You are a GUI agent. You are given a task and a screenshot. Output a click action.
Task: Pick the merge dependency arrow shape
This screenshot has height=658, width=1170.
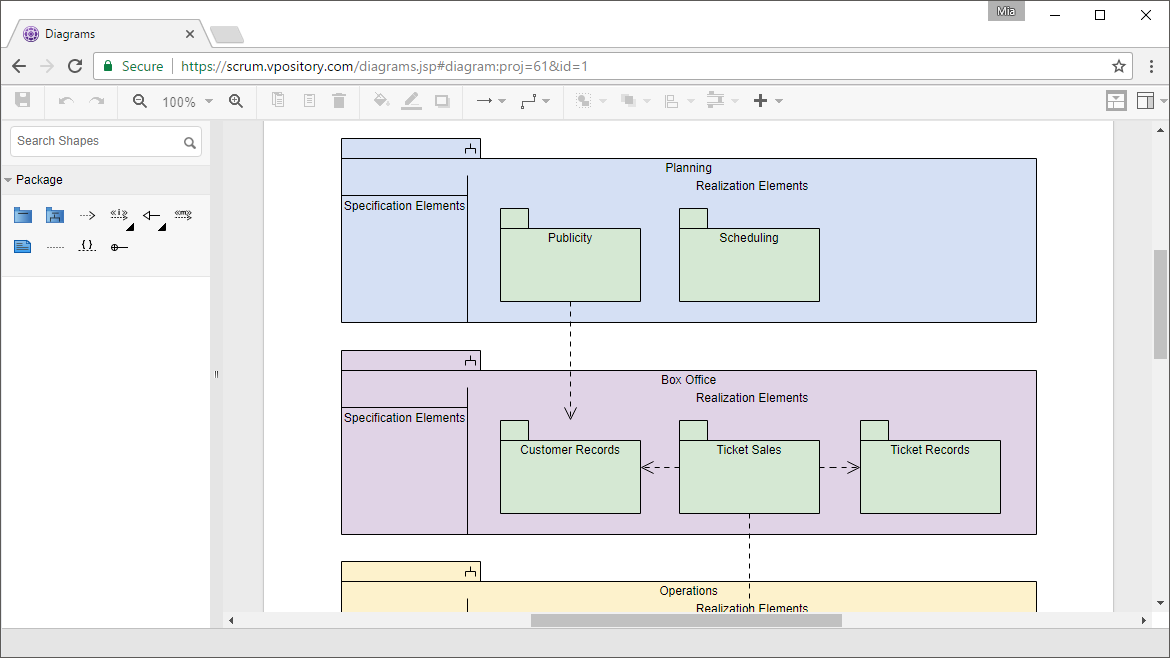click(x=184, y=215)
